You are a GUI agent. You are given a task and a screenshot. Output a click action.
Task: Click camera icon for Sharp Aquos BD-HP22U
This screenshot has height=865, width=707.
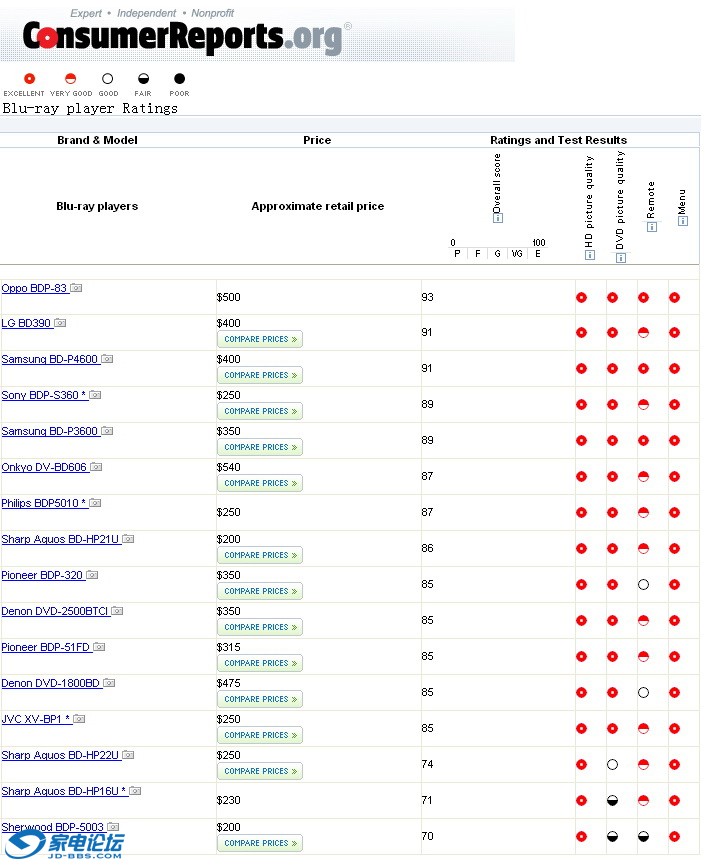(x=128, y=755)
